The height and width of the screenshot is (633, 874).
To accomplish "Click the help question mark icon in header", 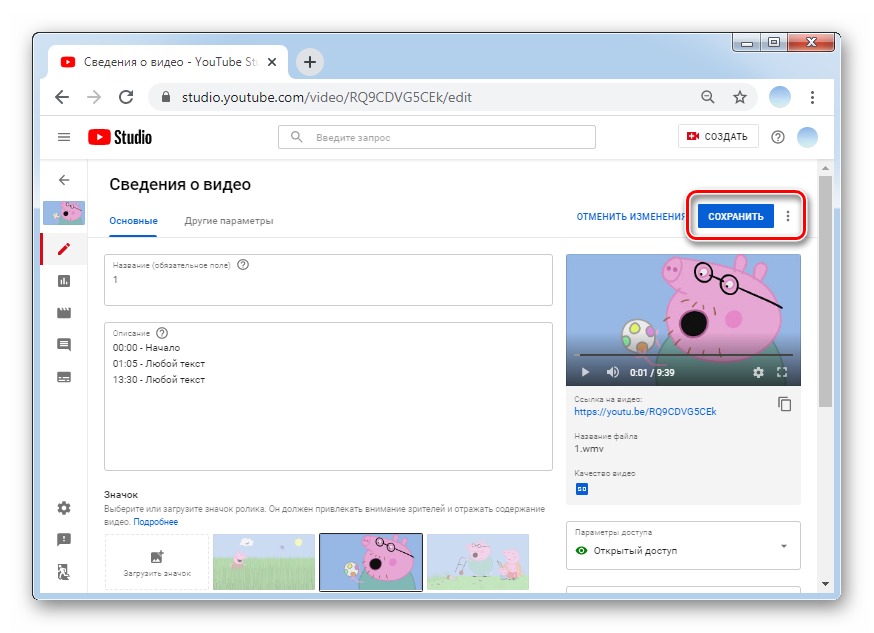I will click(x=778, y=137).
